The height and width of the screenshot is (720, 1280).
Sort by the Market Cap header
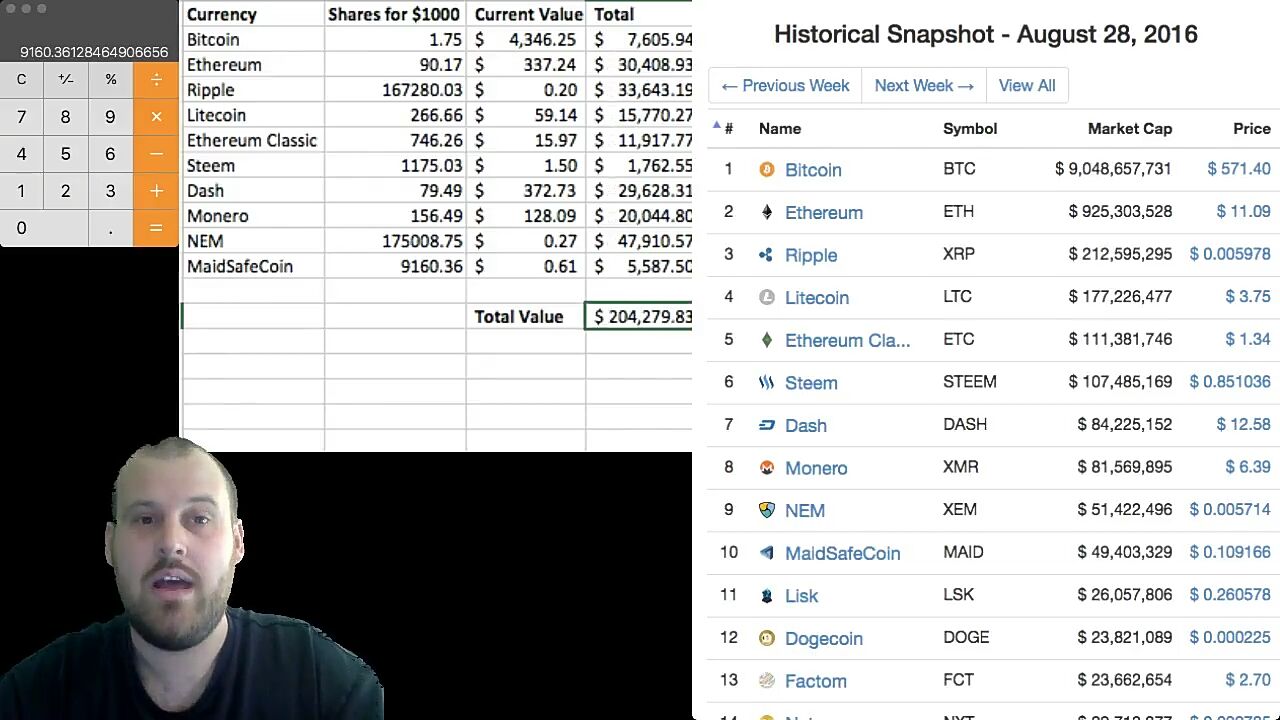tap(1129, 128)
